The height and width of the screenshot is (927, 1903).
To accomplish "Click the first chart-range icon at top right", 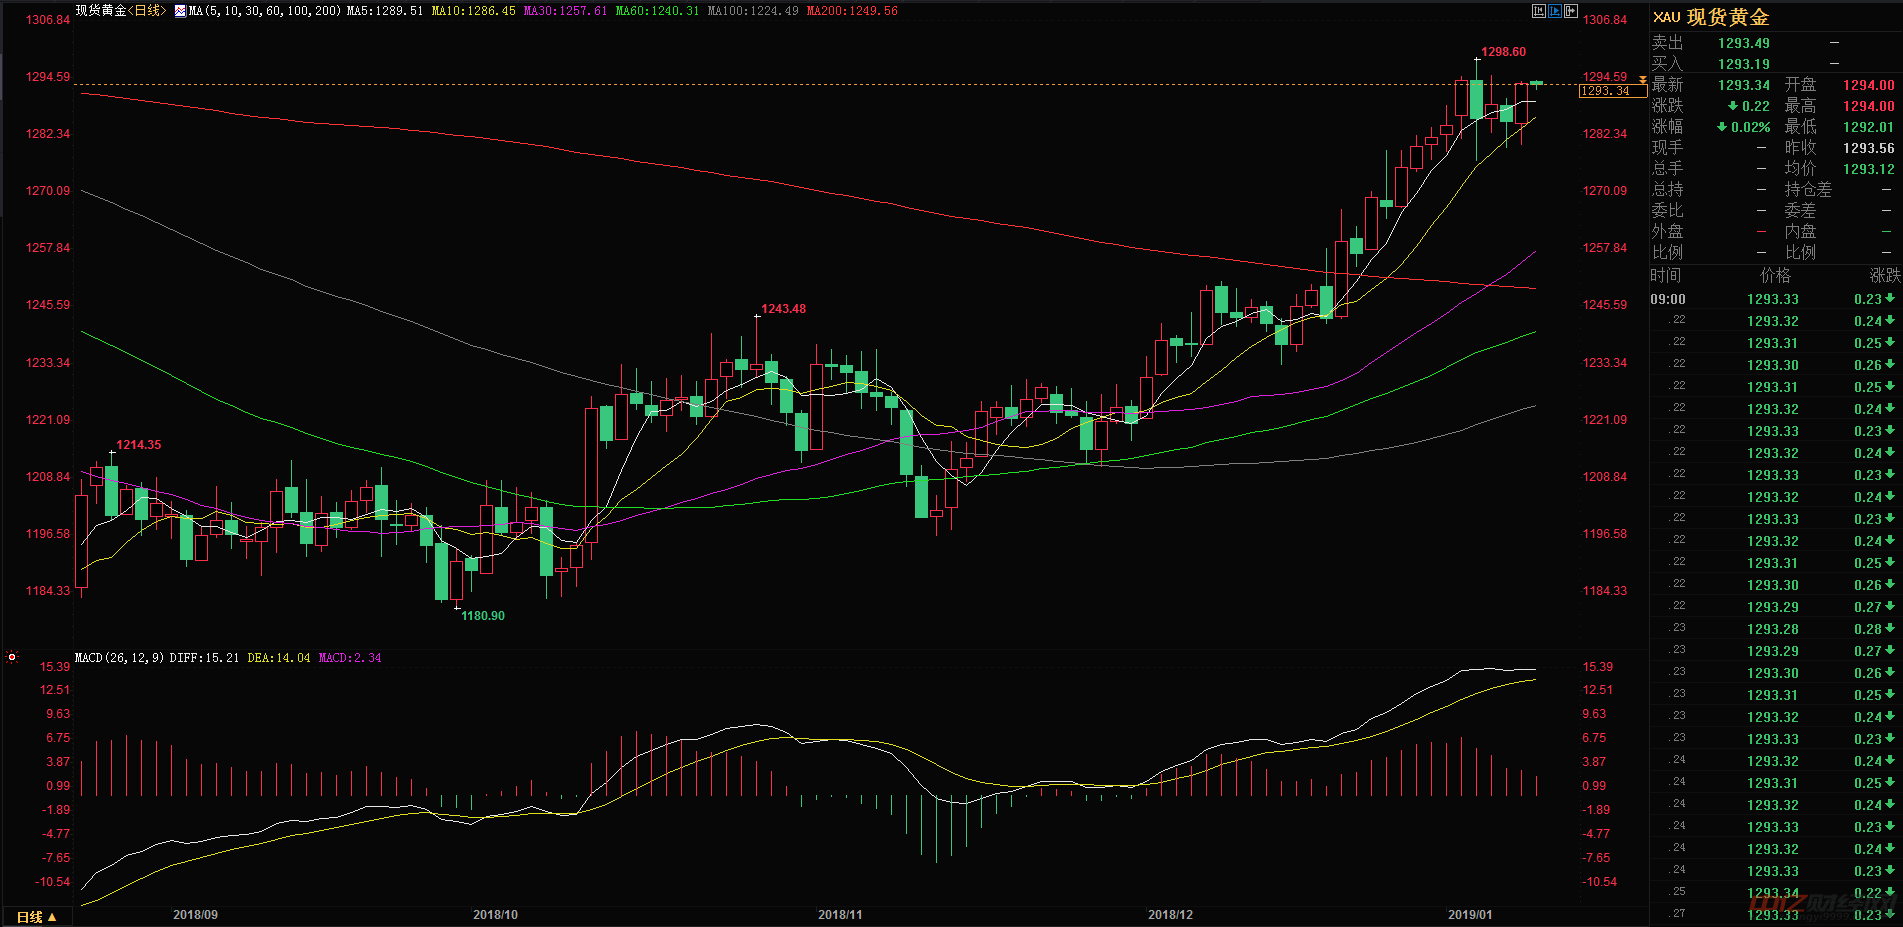I will 1539,11.
